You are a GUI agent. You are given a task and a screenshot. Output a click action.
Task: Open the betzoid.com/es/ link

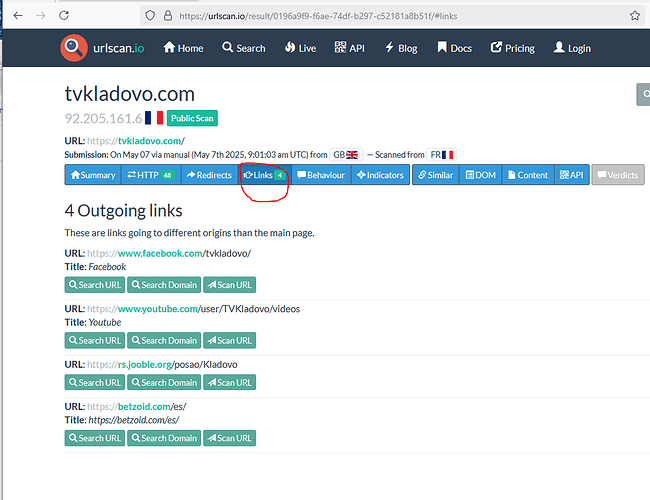pos(136,407)
